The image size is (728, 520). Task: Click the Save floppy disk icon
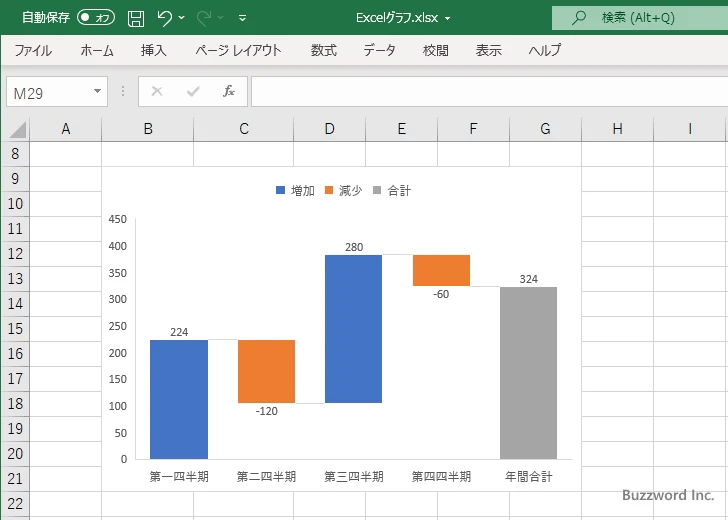click(x=136, y=18)
